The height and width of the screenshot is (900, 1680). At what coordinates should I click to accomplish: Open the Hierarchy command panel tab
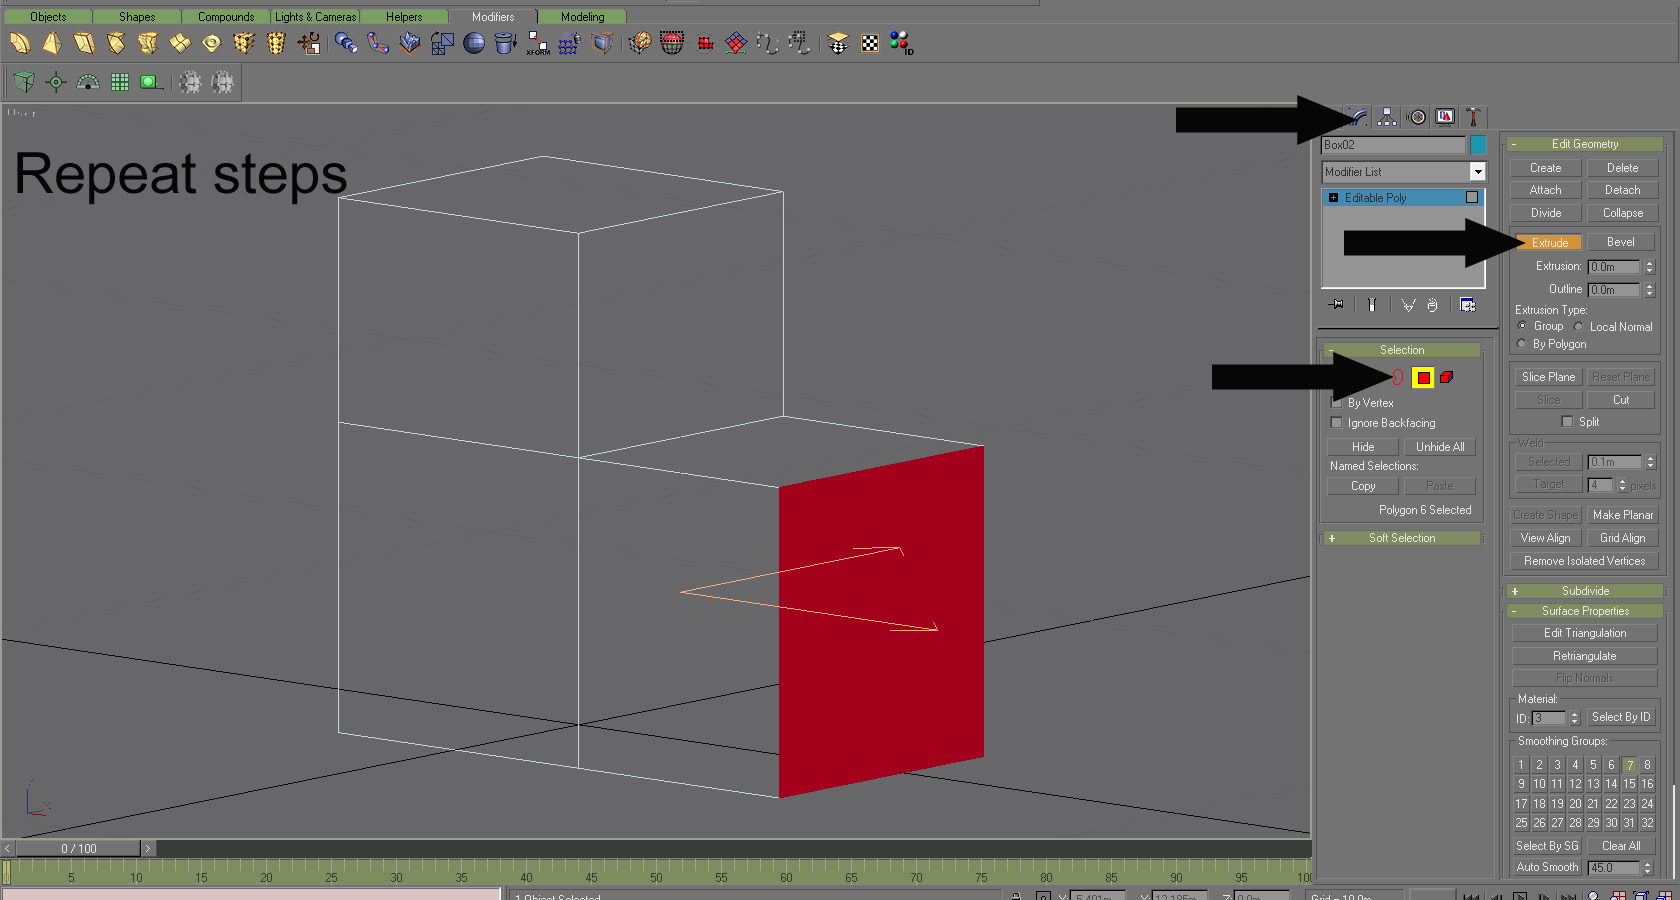click(1387, 117)
